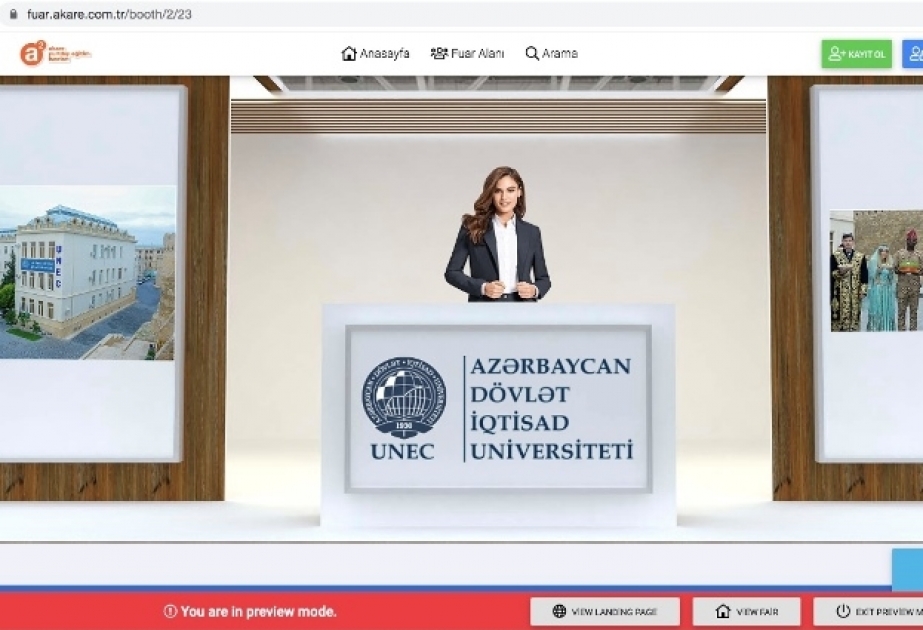
Task: Click the house icon in VIEW FAIR
Action: (x=723, y=611)
